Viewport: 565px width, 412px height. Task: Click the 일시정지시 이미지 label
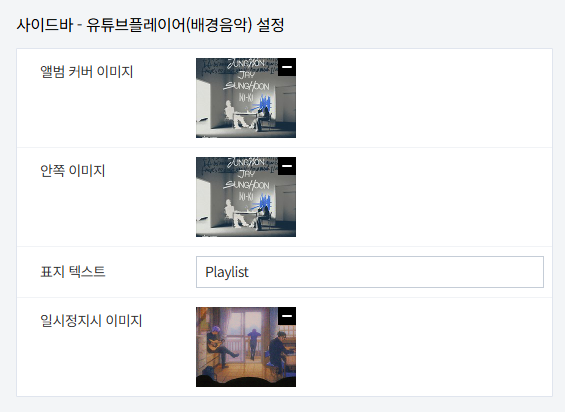(91, 320)
